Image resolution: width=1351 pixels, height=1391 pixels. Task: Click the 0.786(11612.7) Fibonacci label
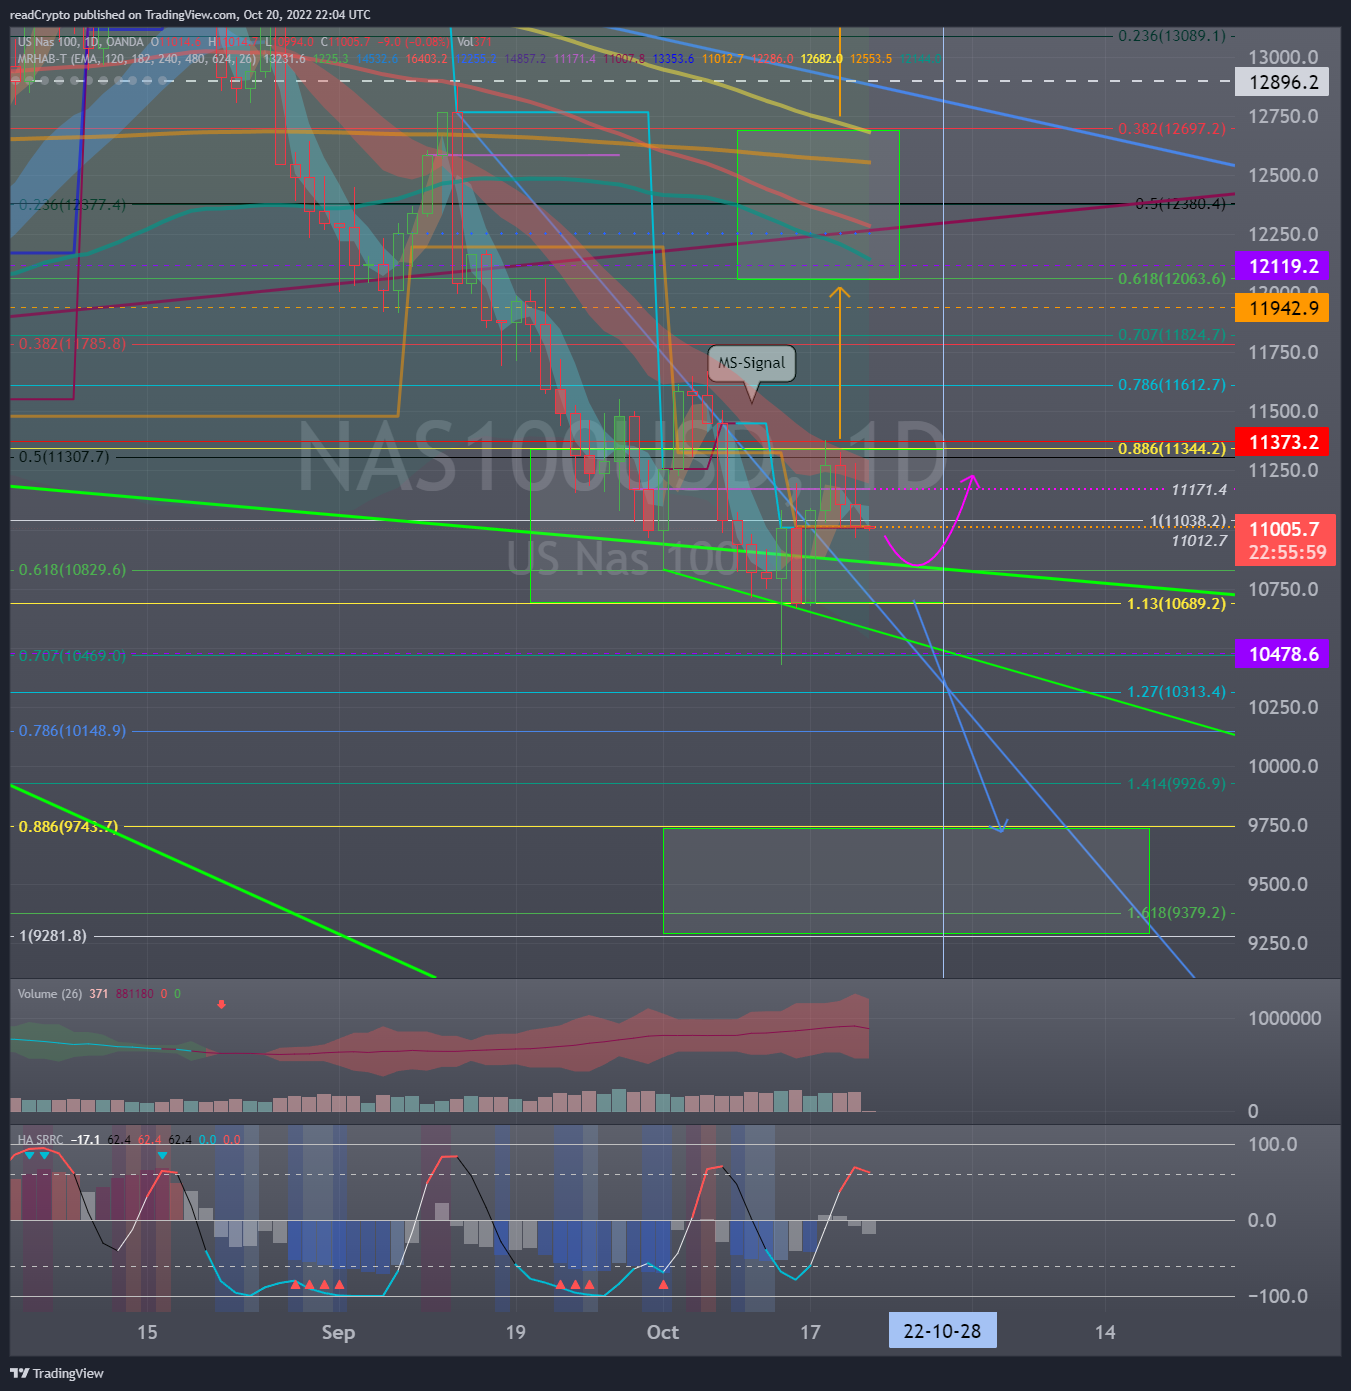click(1171, 384)
